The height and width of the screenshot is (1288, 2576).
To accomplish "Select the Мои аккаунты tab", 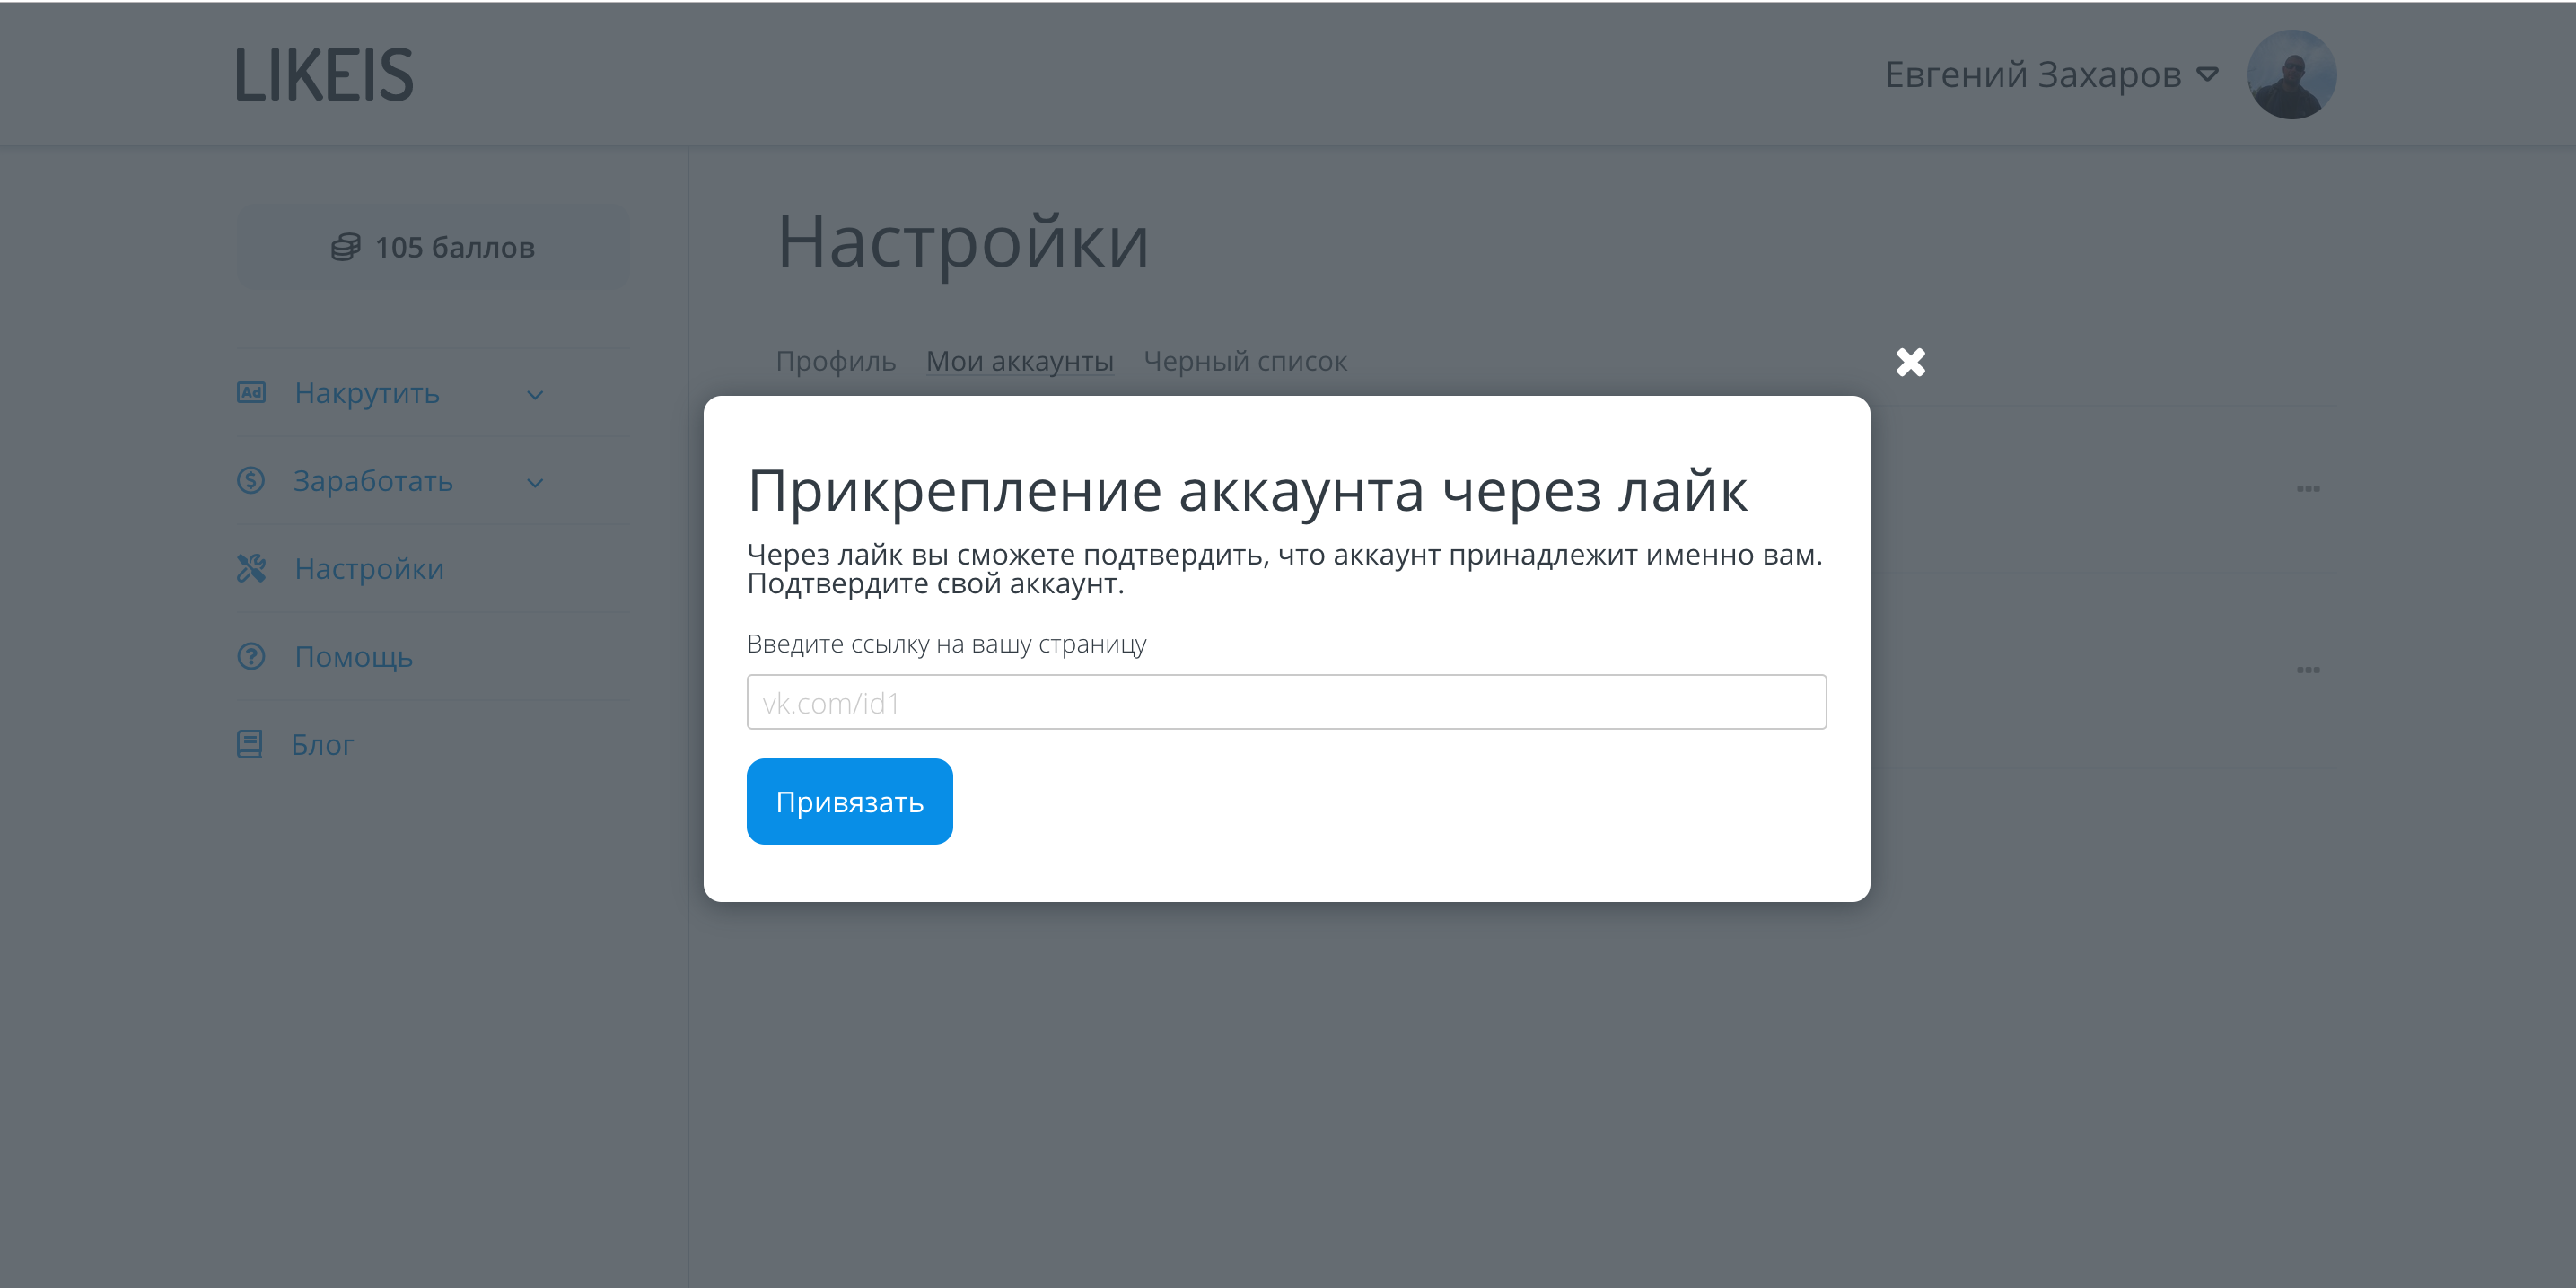I will 1019,361.
